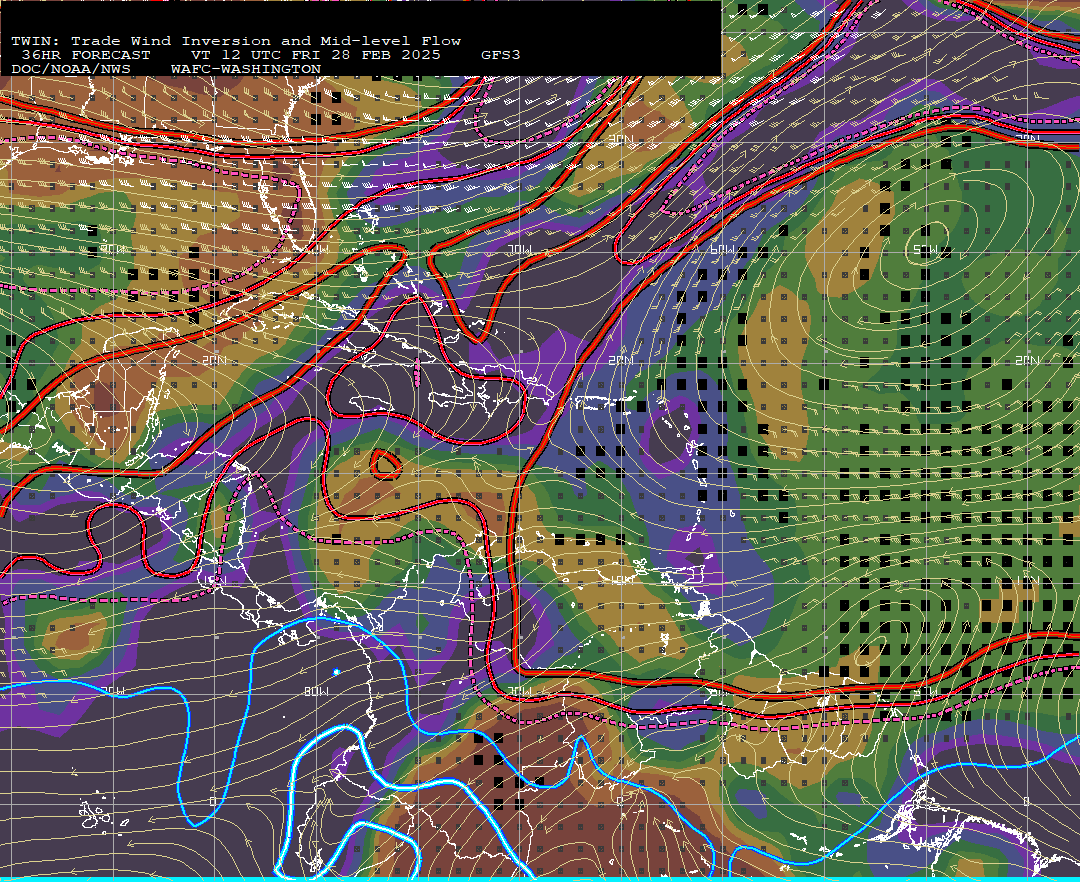Click the 20N latitude label over the Yucatan peninsula
This screenshot has height=882, width=1080.
tap(214, 360)
